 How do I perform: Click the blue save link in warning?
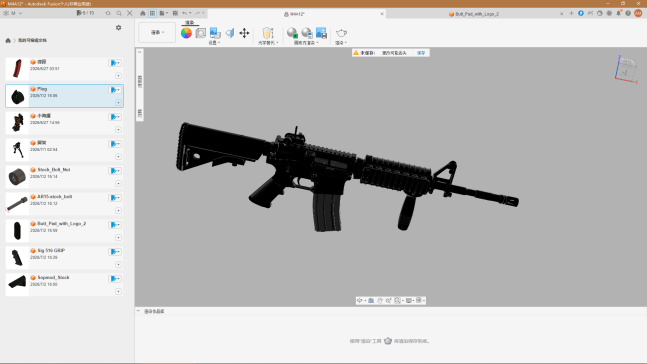click(x=421, y=53)
